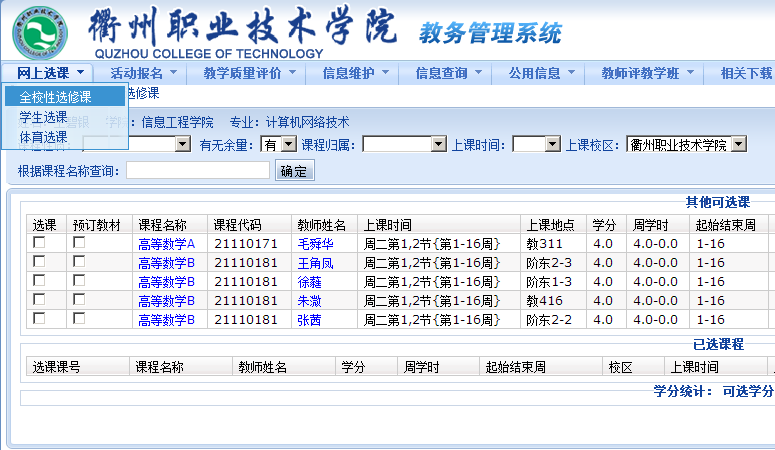Open the 活动报名 menu
Image resolution: width=775 pixels, height=450 pixels.
pos(142,73)
